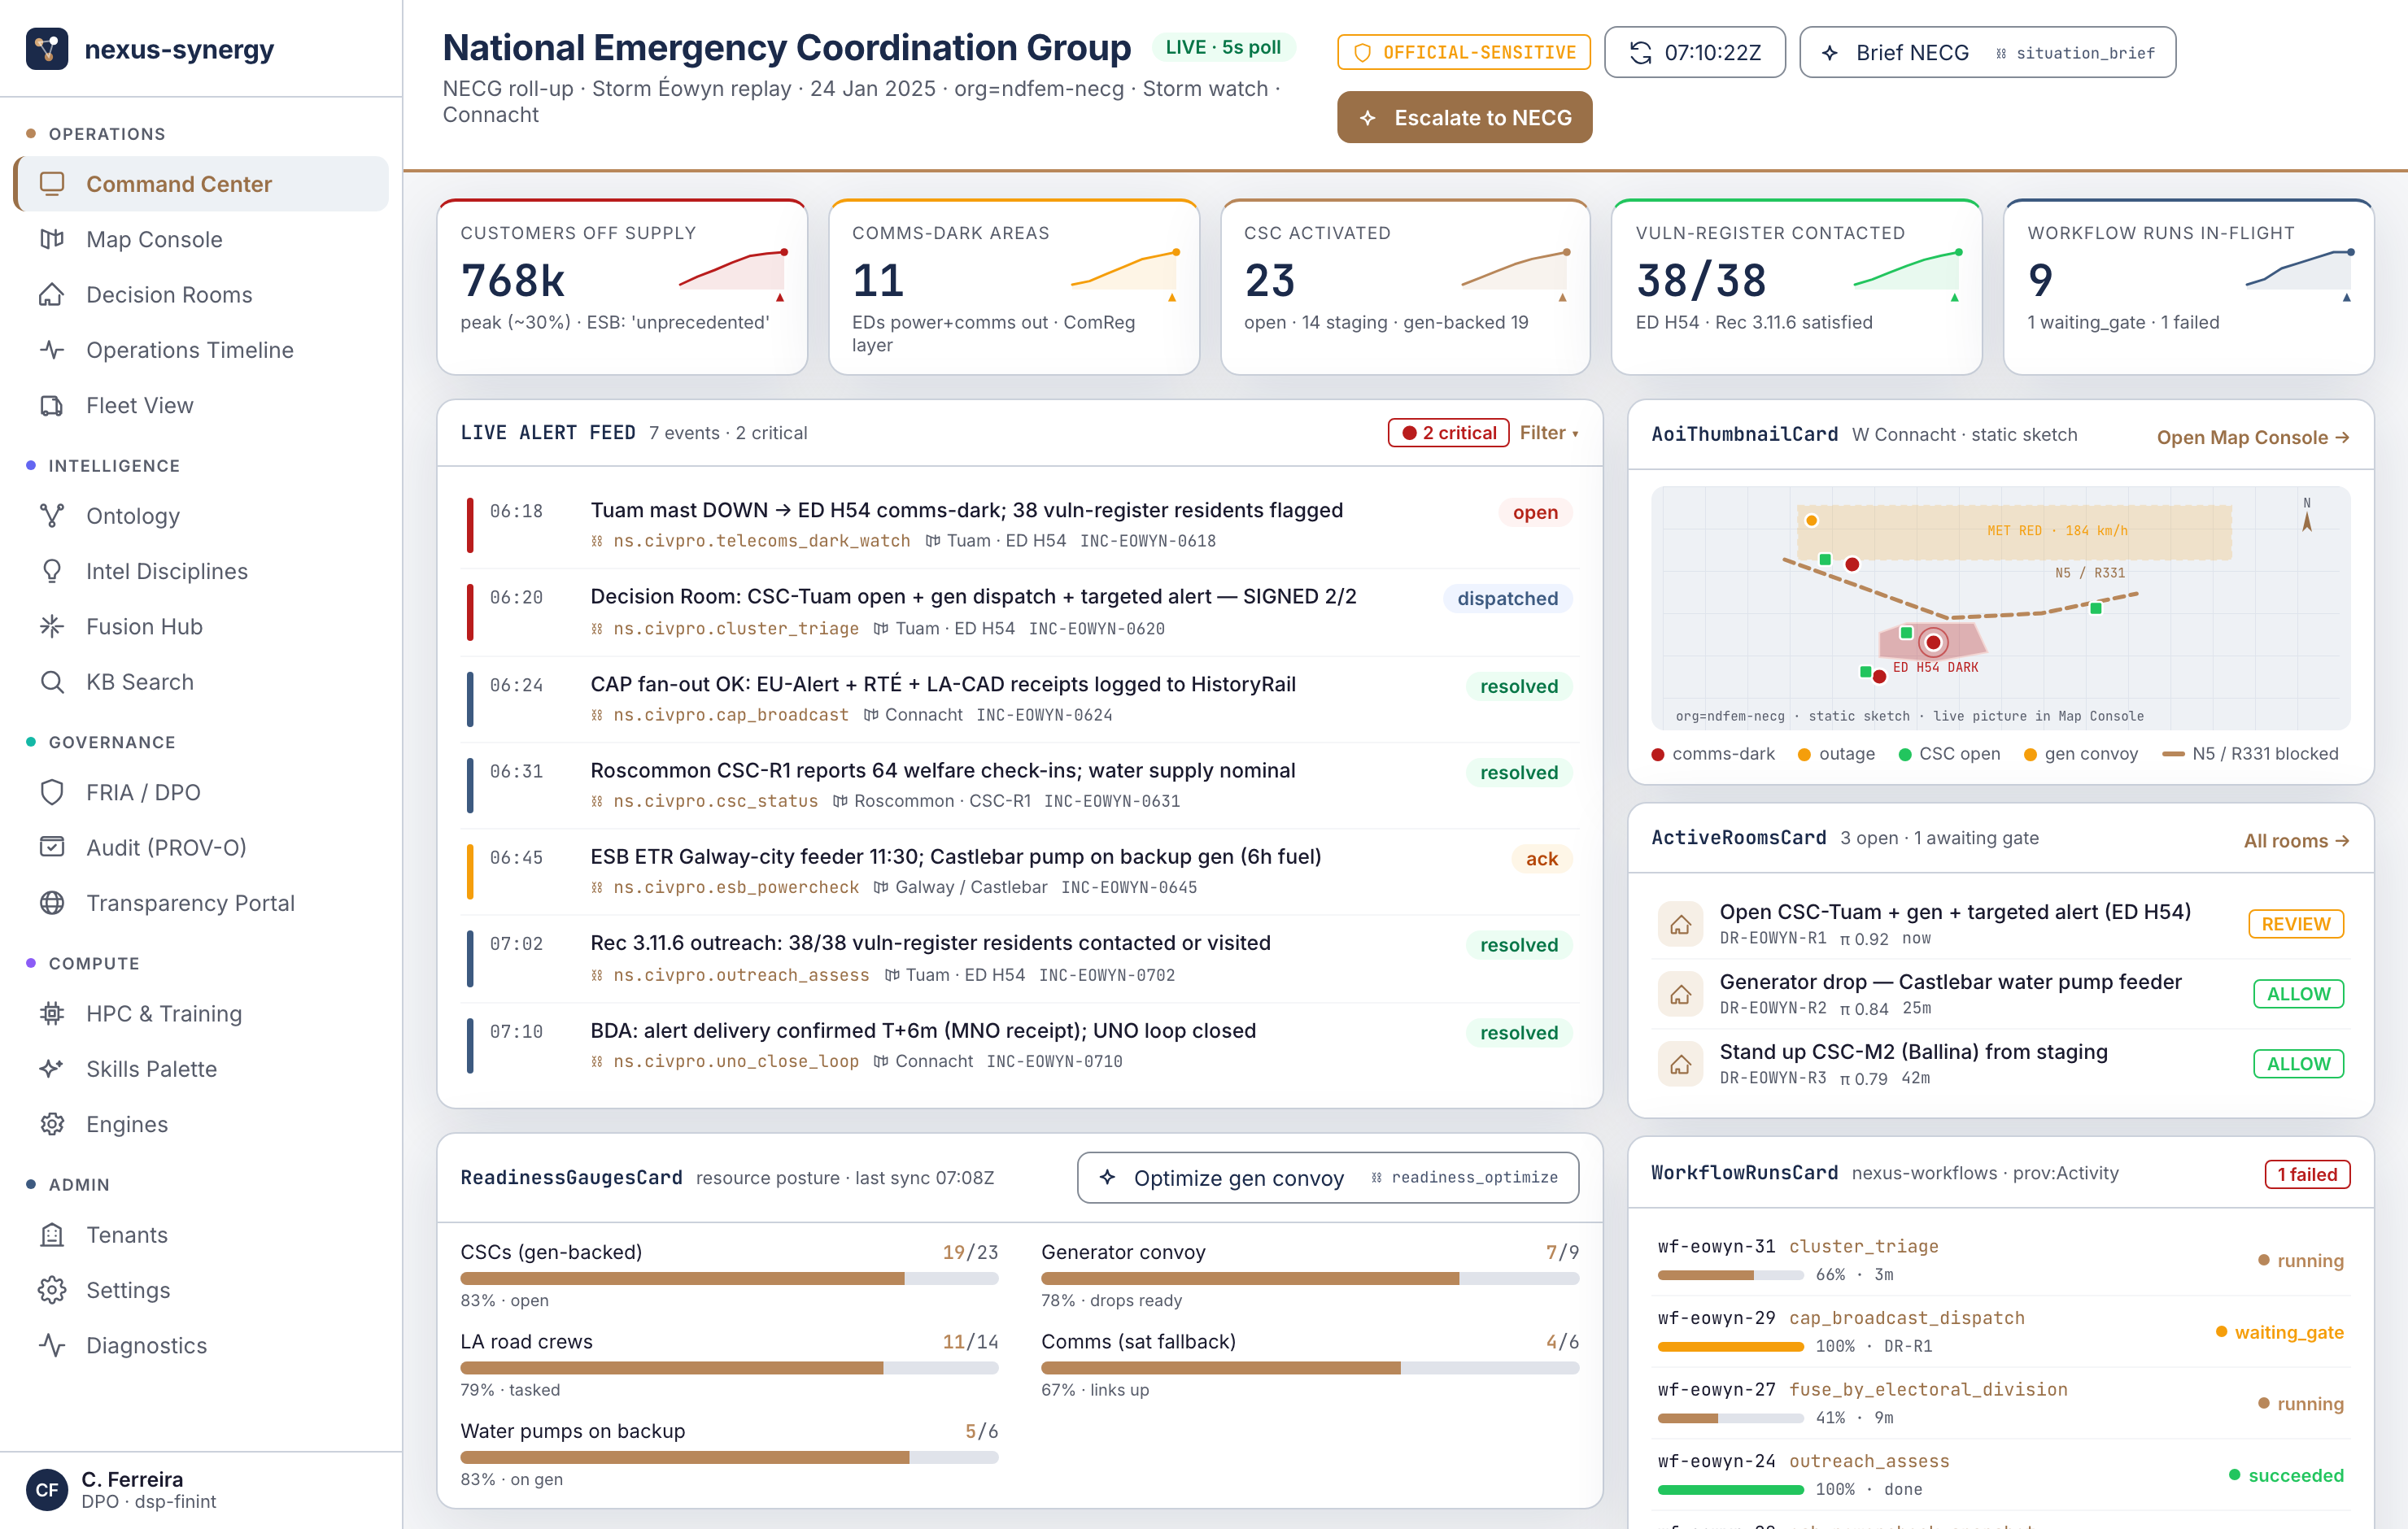Click Water pumps on backup bar
The height and width of the screenshot is (1529, 2408).
click(729, 1457)
